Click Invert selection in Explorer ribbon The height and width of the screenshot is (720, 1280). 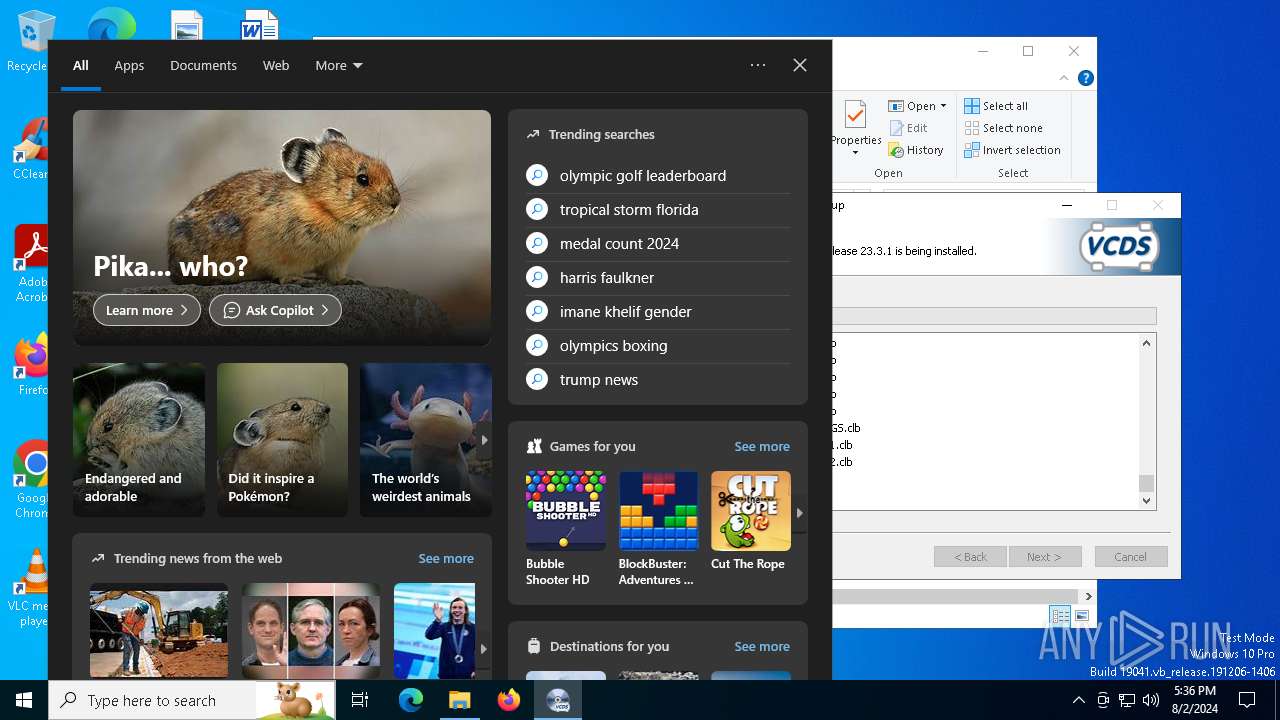point(1012,150)
